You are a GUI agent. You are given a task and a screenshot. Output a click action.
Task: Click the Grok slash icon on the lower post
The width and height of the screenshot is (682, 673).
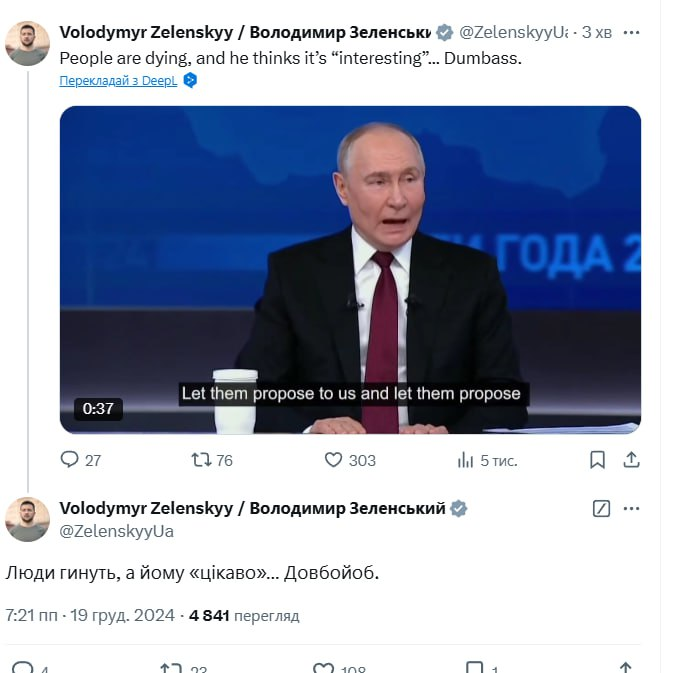(x=601, y=508)
